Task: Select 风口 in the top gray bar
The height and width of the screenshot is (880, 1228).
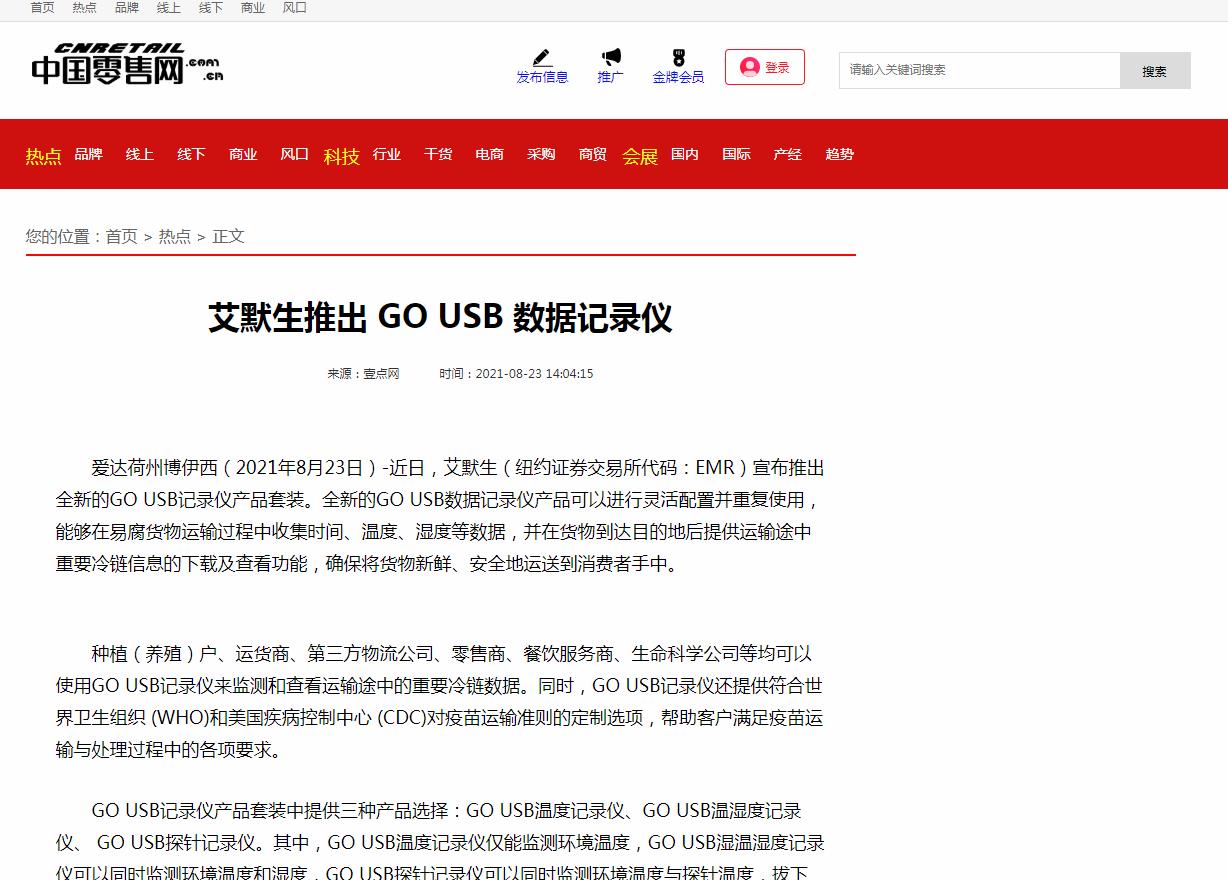Action: tap(295, 8)
